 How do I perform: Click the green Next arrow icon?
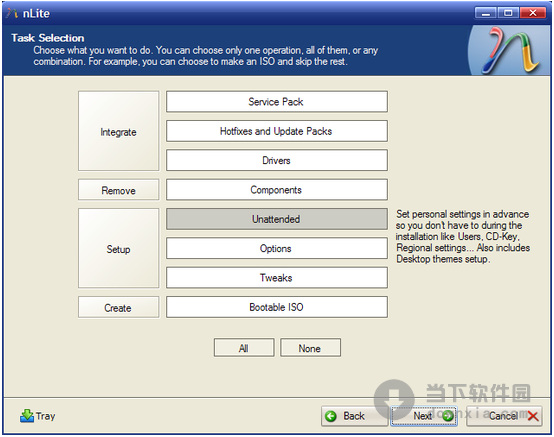(448, 416)
